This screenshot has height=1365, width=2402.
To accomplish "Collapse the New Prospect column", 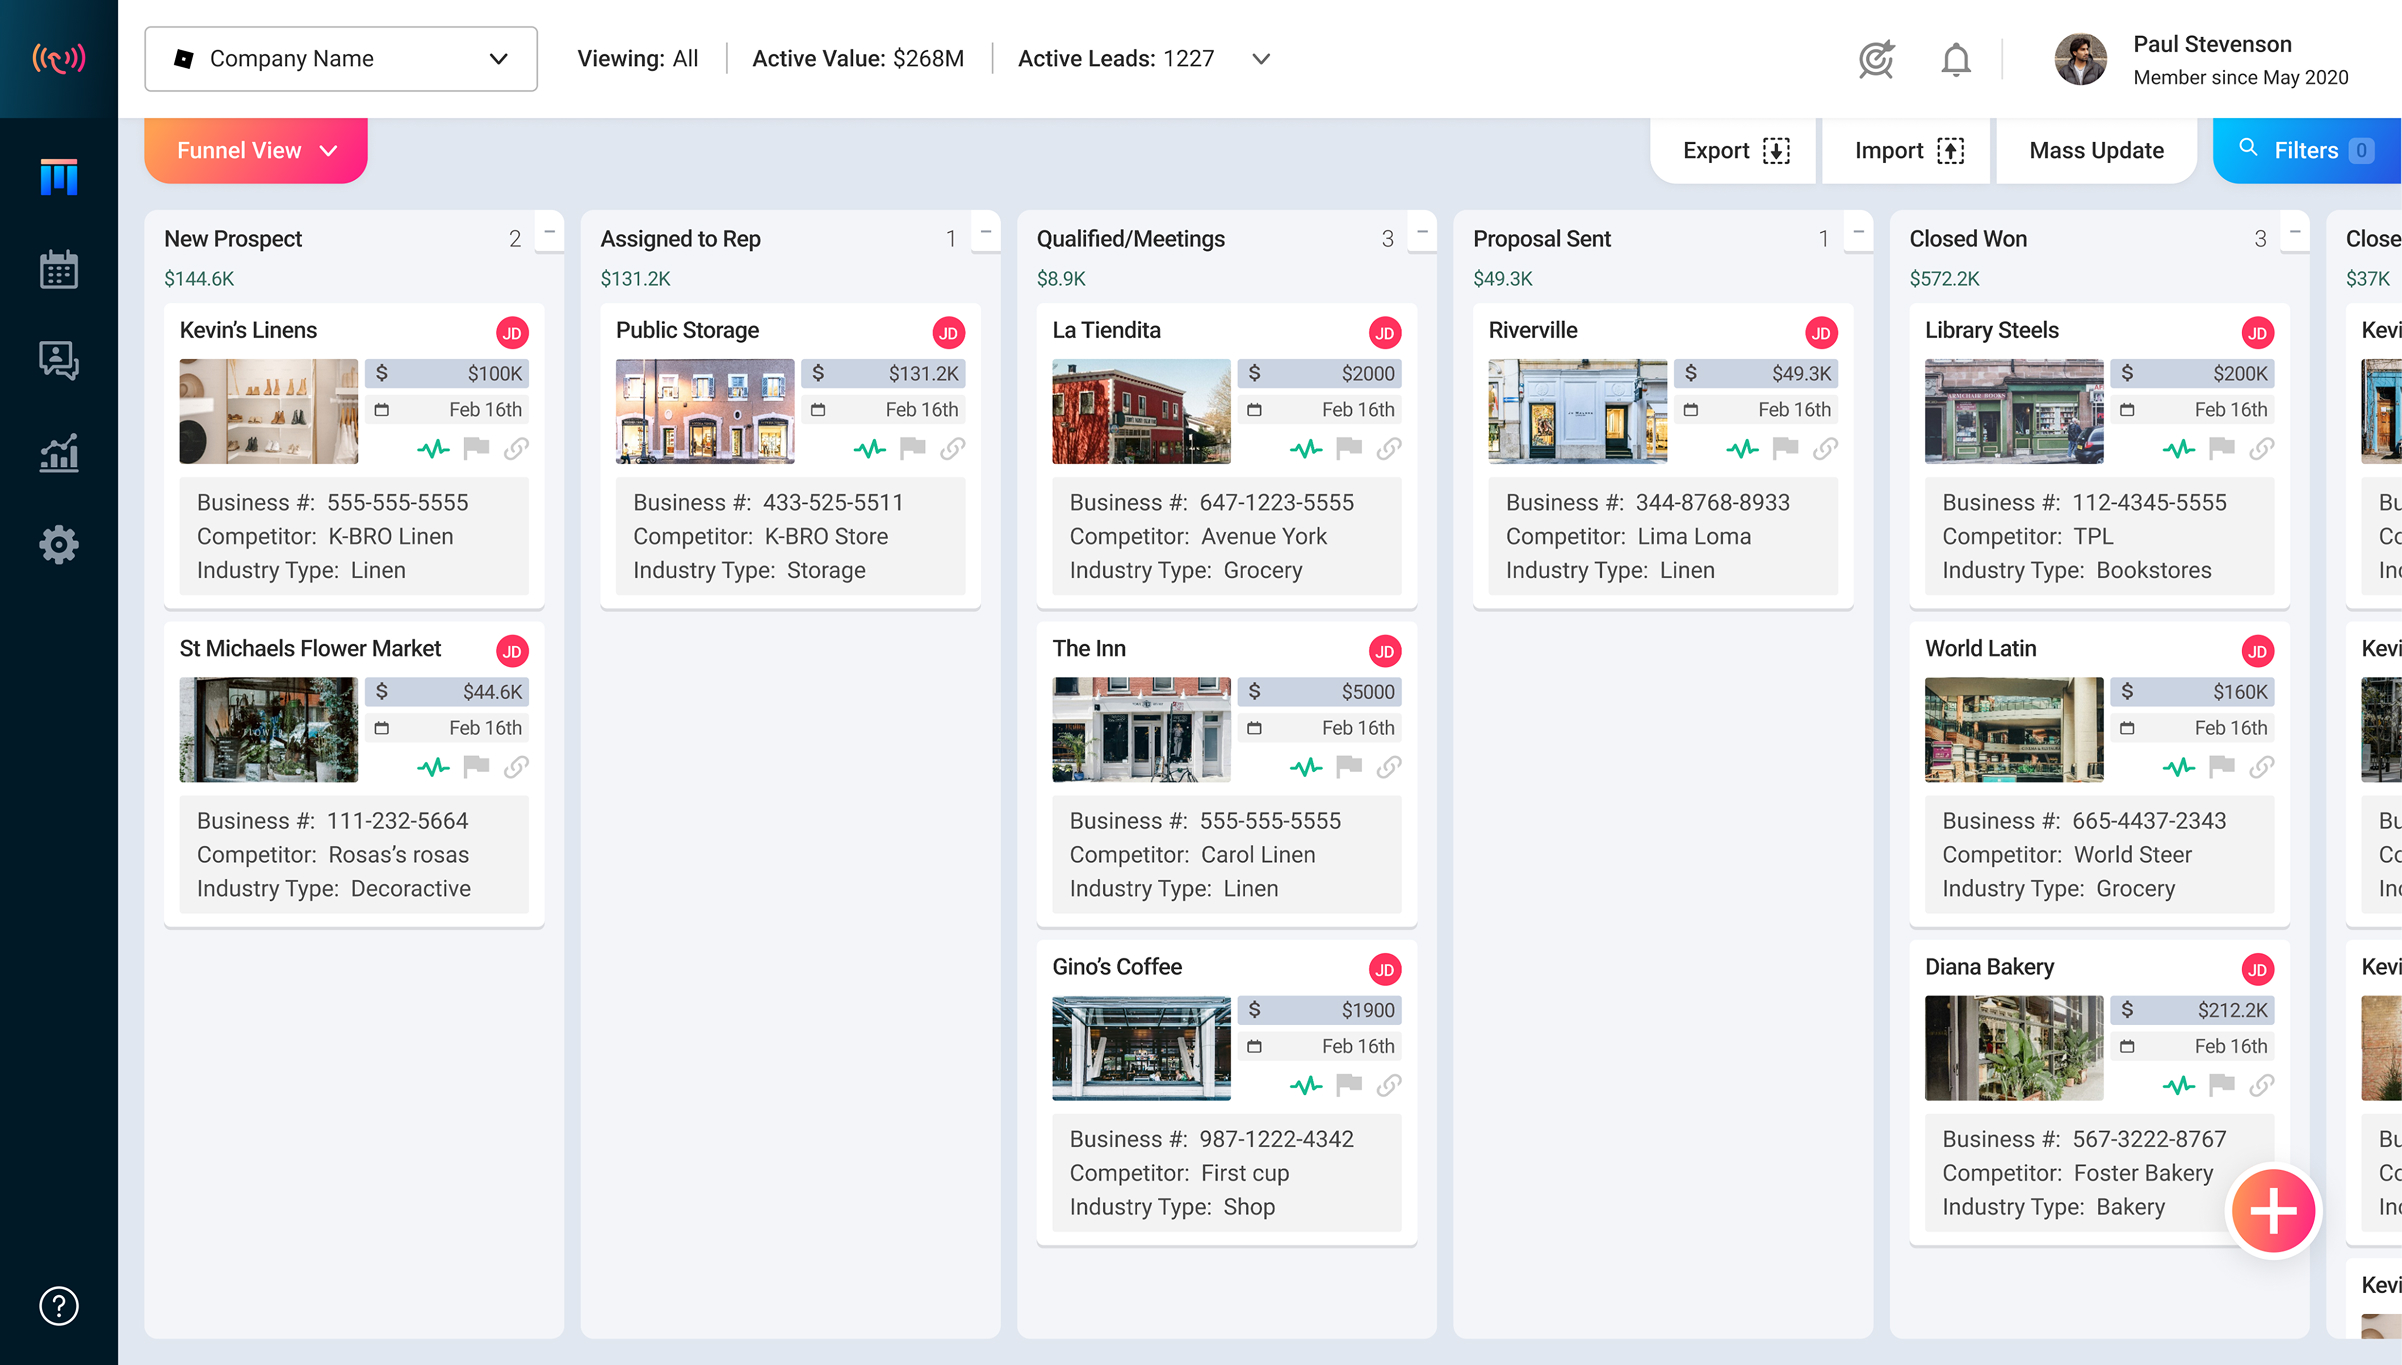I will pos(548,232).
